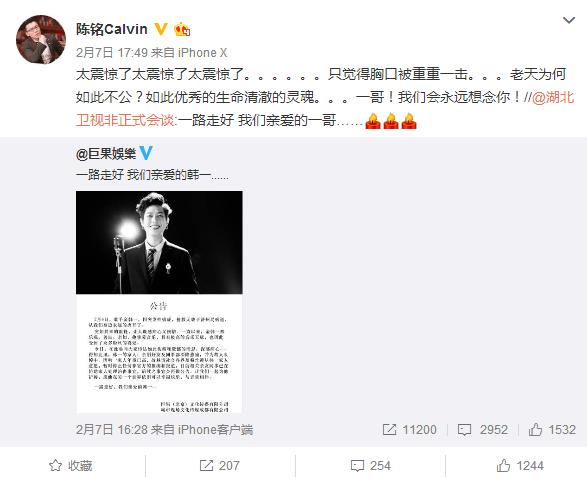This screenshot has width=587, height=478.
Task: Open the @巨果娛樂 account link
Action: [x=106, y=154]
